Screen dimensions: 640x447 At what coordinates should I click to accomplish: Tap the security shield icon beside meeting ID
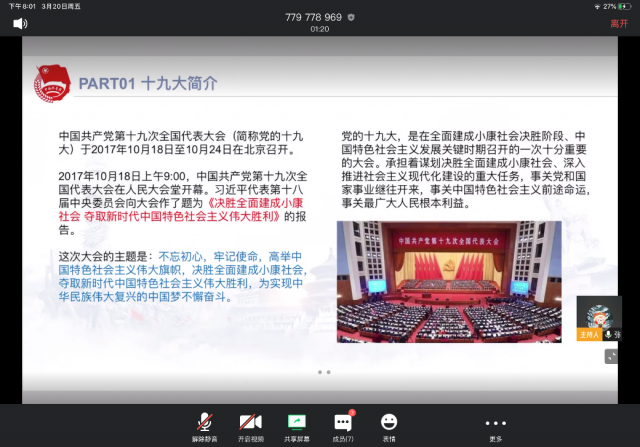tap(351, 17)
